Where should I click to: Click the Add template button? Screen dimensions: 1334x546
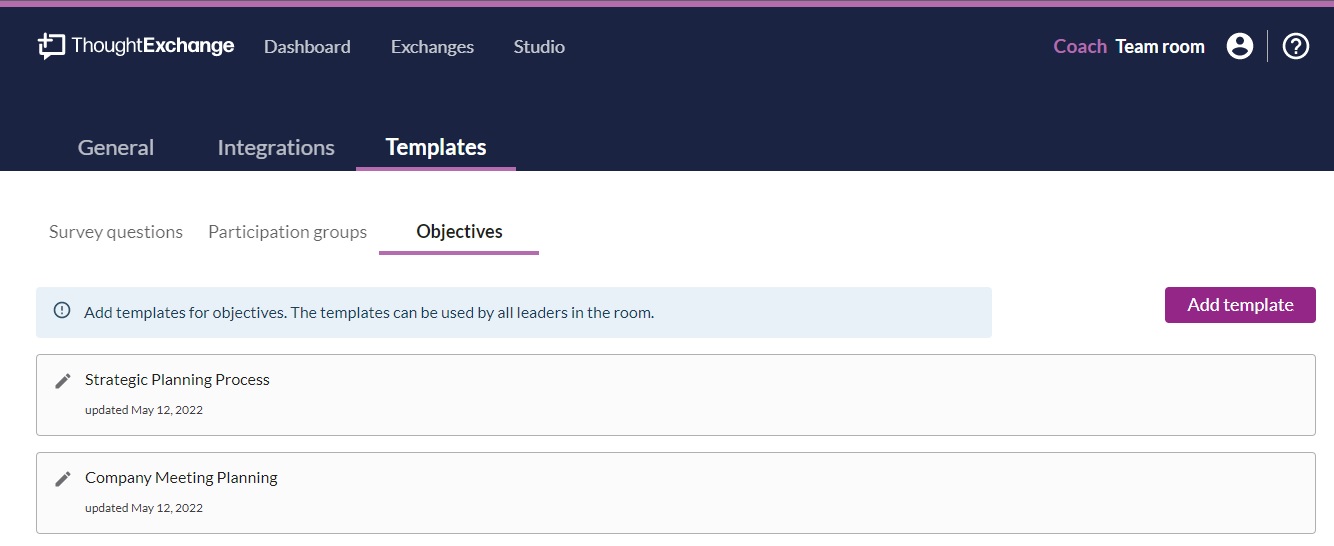coord(1240,305)
